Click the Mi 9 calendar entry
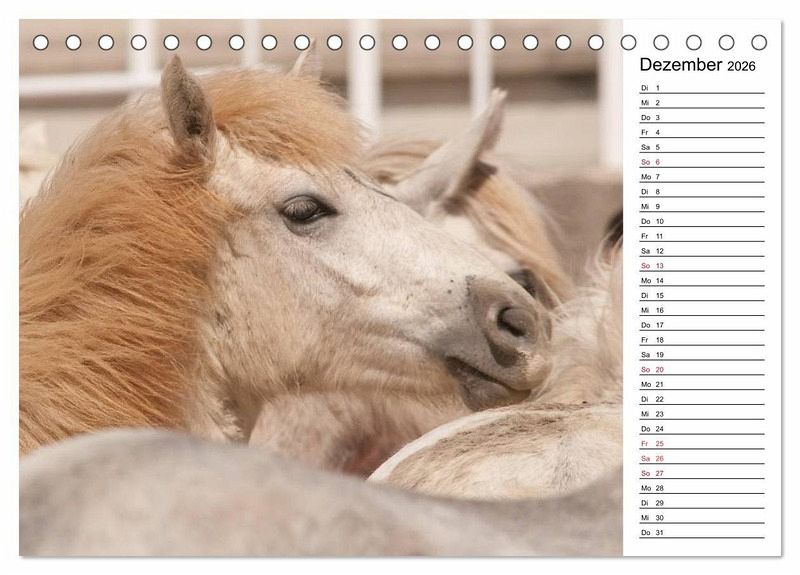Screen dimensions: 800x575 (701, 206)
